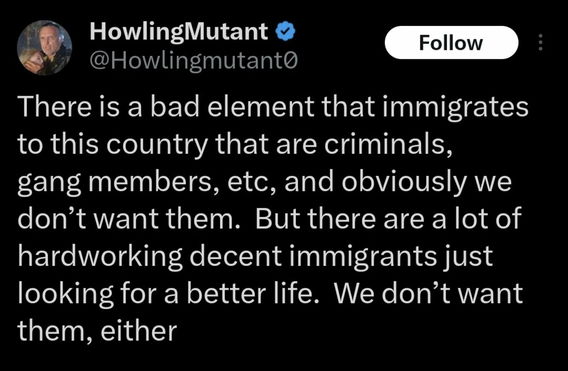Visit the @Howlingmutant0 handle link
The image size is (568, 371).
pyautogui.click(x=193, y=61)
